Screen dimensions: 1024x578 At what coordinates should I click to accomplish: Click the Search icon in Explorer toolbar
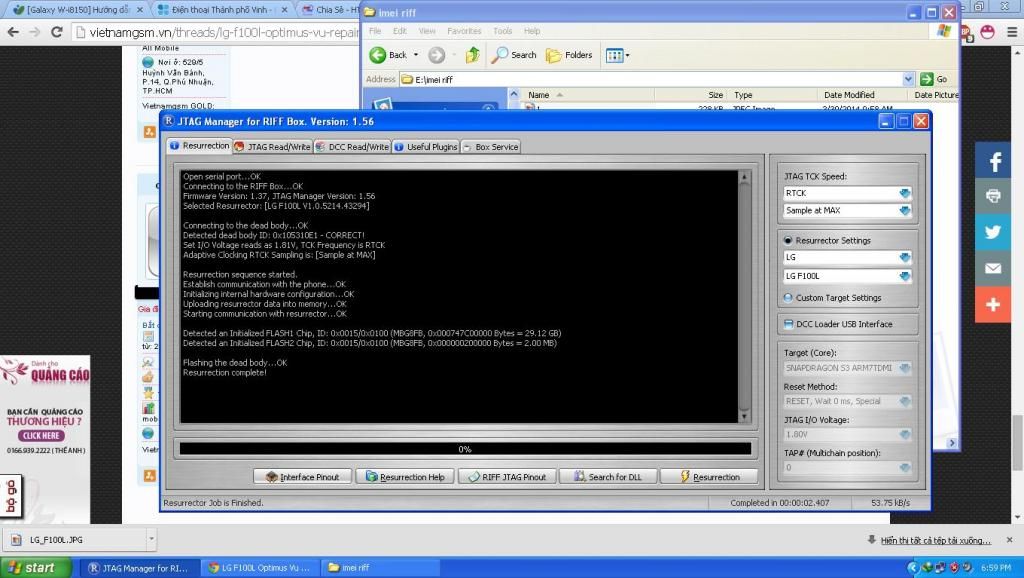pos(500,55)
